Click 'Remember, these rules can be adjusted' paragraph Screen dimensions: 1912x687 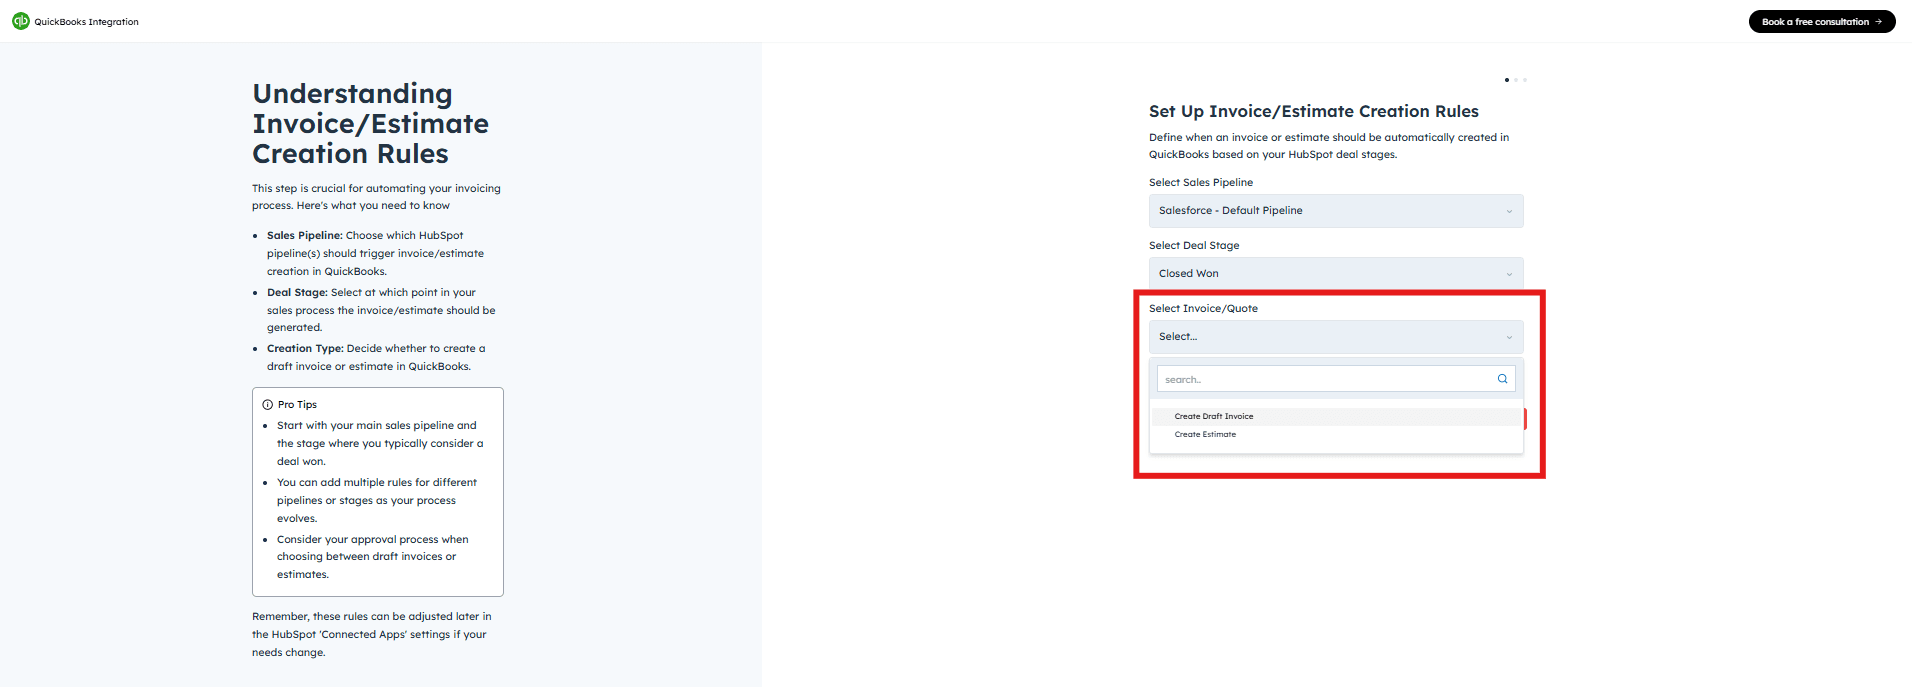(372, 635)
